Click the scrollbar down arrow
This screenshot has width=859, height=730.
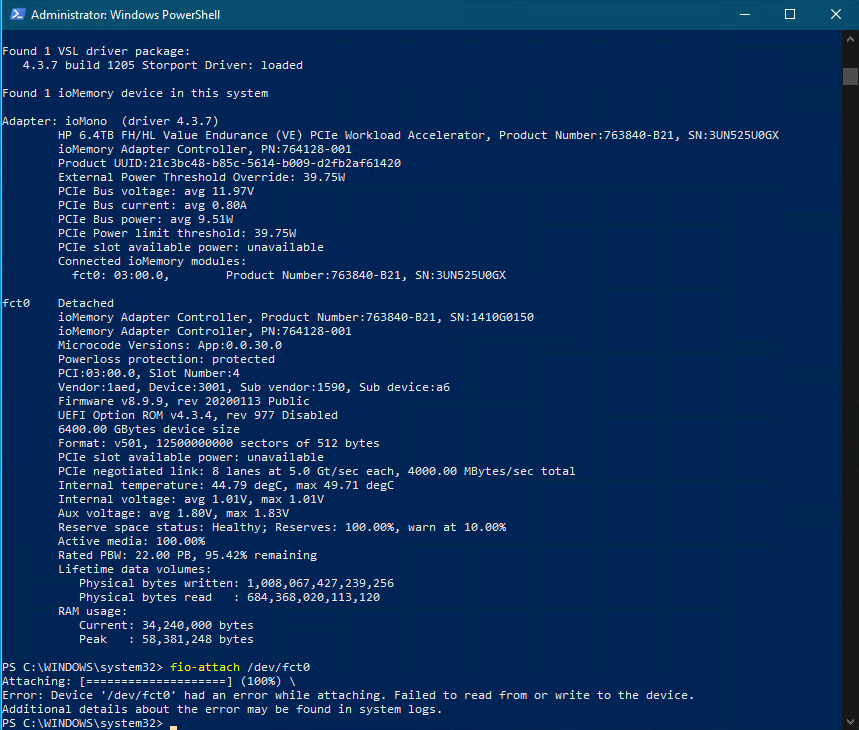pos(850,721)
